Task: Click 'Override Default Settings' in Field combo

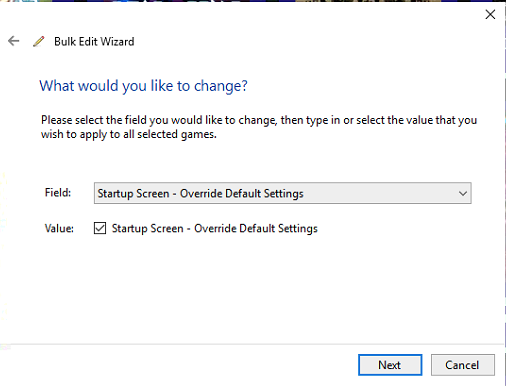Action: 242,194
